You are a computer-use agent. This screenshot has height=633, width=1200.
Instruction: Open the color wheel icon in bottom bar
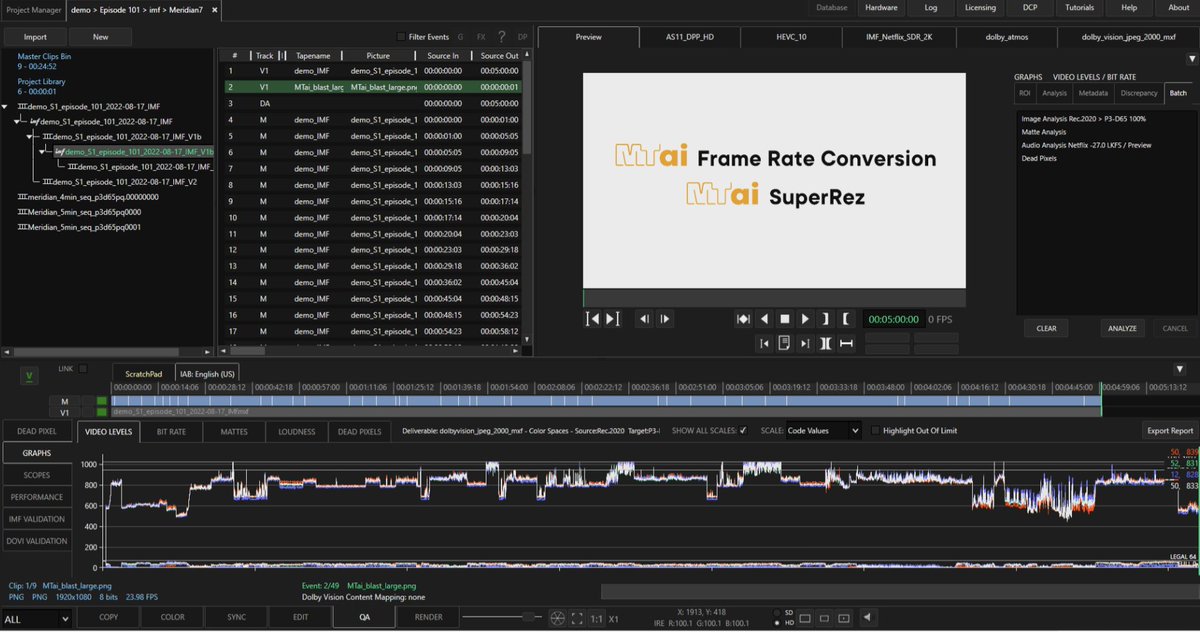click(x=557, y=618)
